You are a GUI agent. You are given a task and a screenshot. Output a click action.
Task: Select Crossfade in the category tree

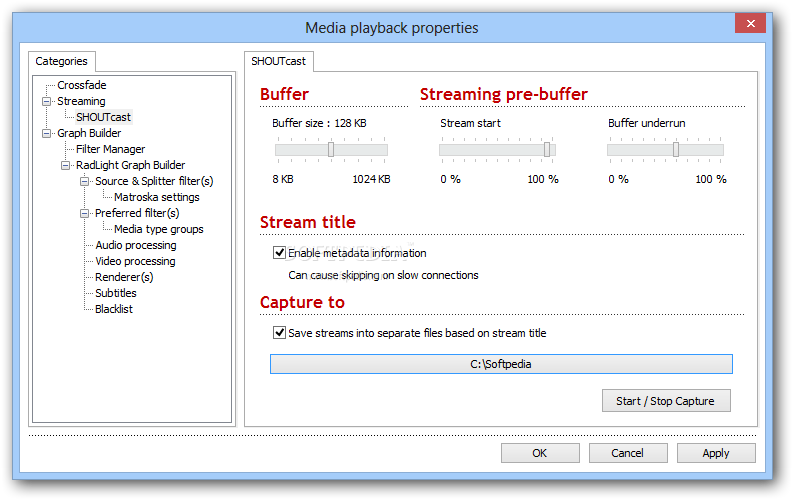(81, 85)
